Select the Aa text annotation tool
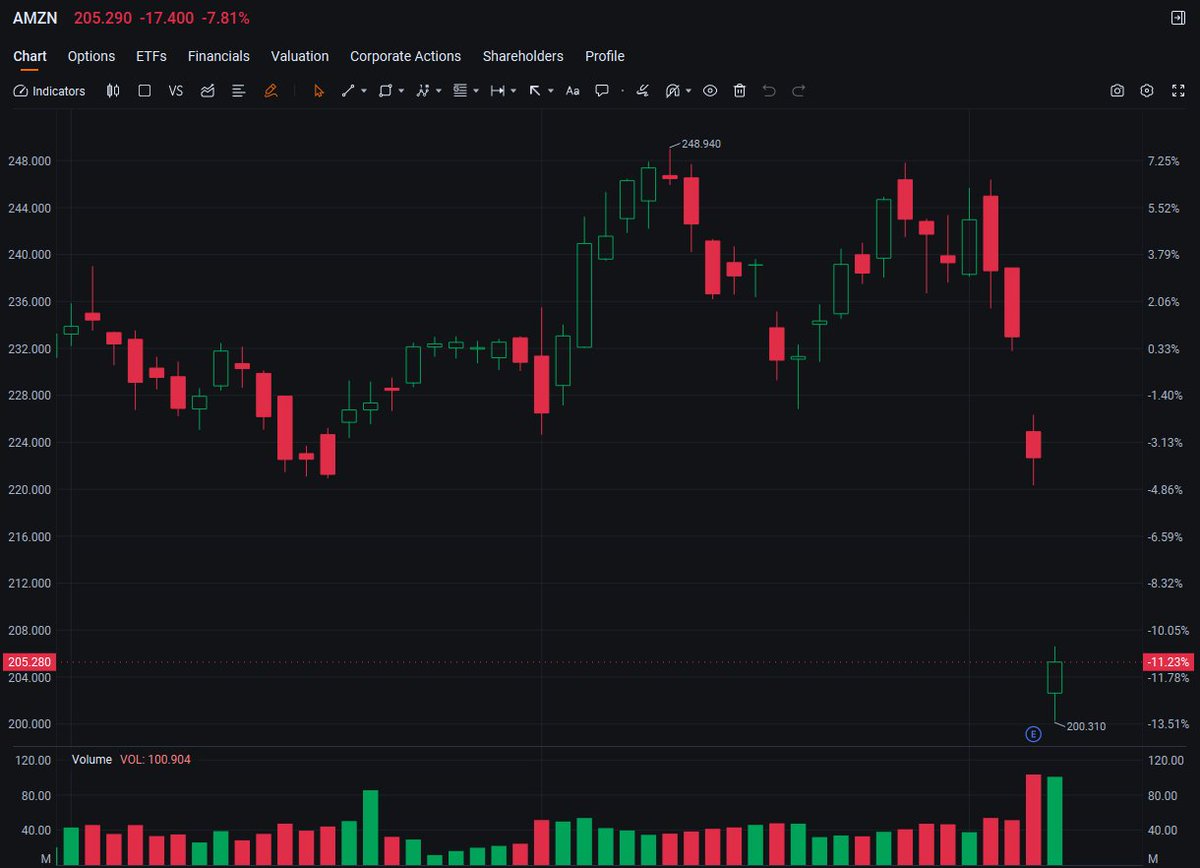 [x=572, y=91]
